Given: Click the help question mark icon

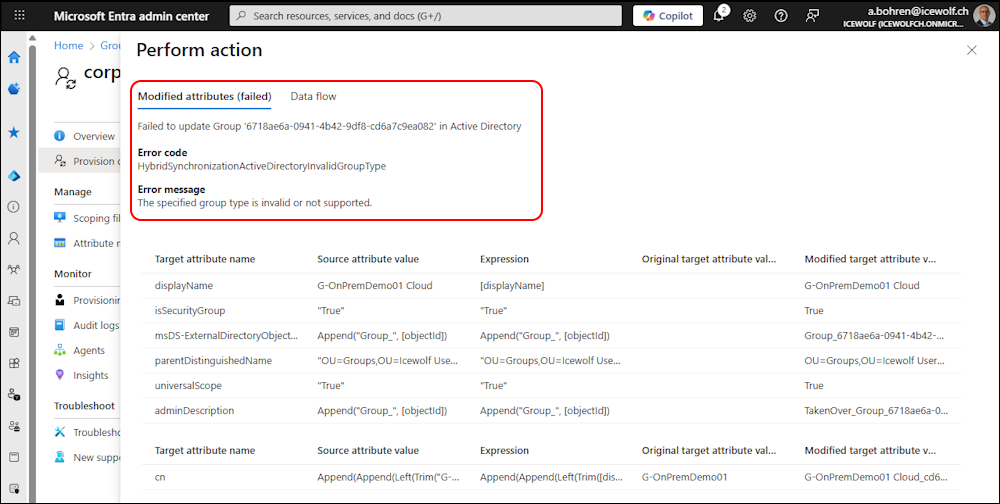Looking at the screenshot, I should pyautogui.click(x=781, y=16).
